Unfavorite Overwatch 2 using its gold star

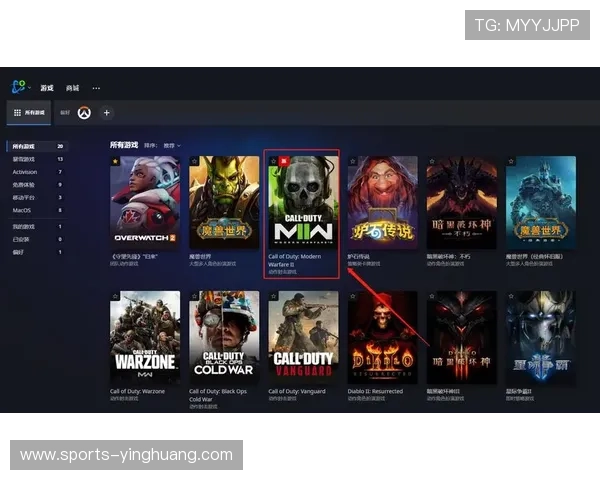115,161
